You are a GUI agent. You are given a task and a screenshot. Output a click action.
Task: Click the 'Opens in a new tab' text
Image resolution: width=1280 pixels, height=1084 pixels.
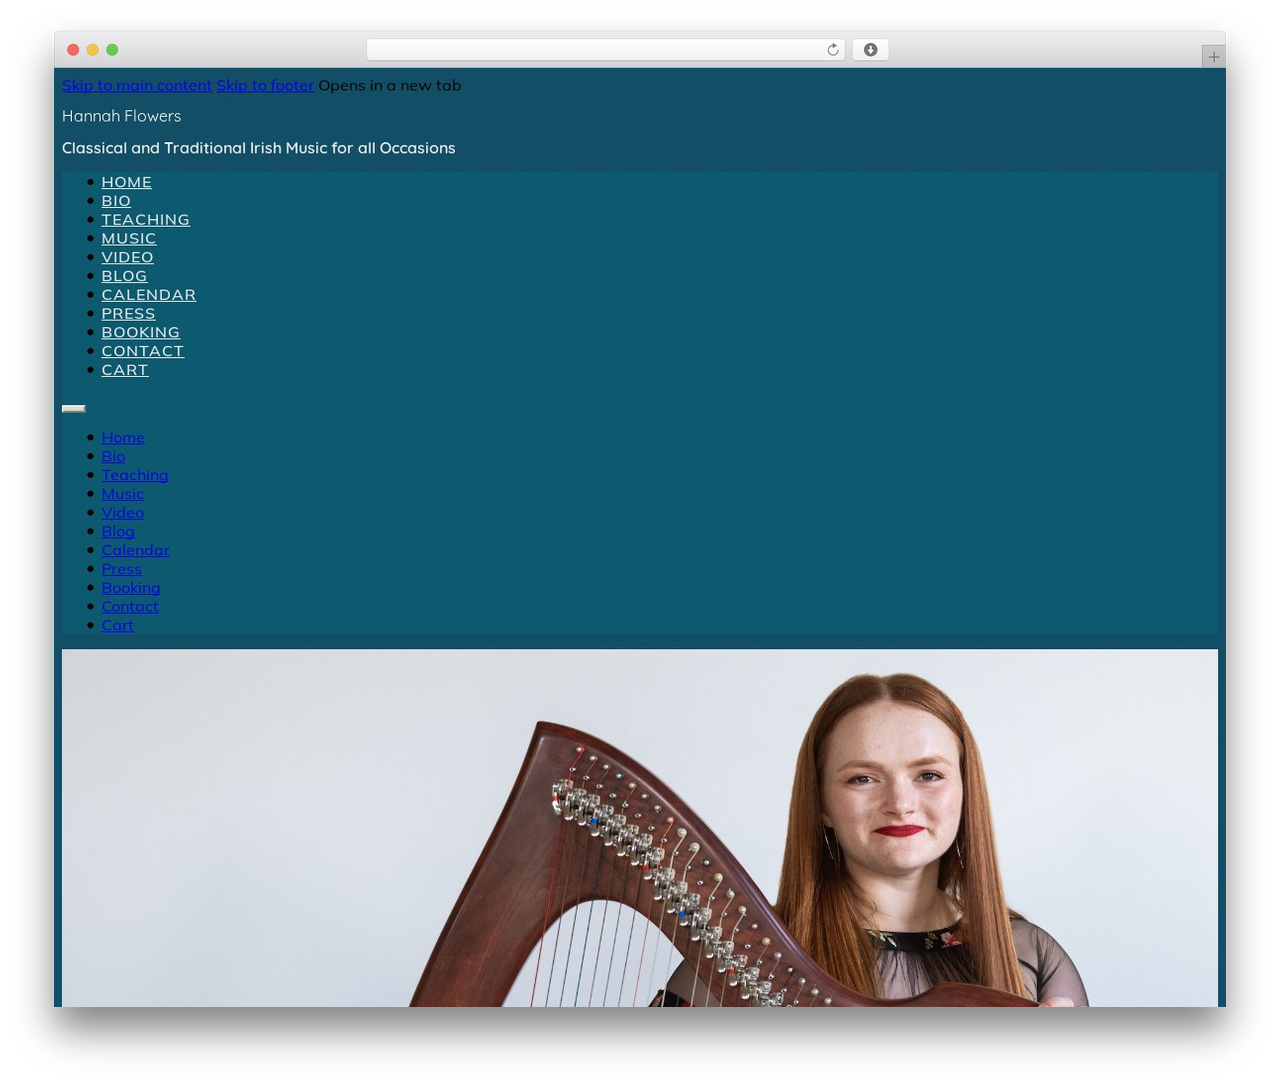coord(390,85)
